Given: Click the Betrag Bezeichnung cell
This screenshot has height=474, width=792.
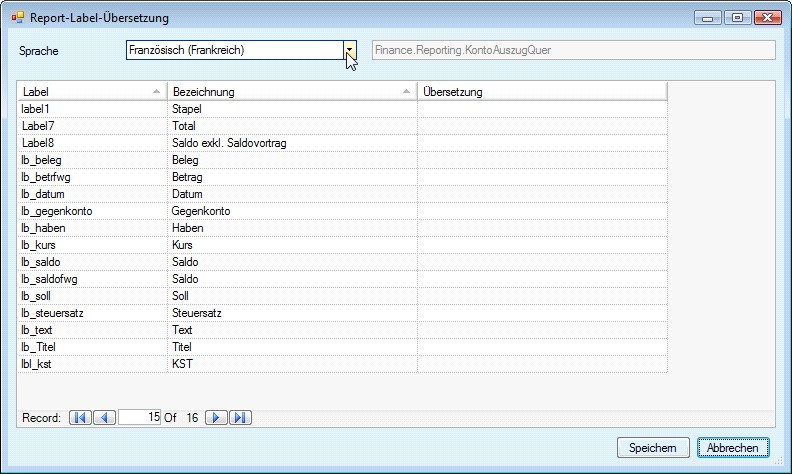Looking at the screenshot, I should point(292,177).
